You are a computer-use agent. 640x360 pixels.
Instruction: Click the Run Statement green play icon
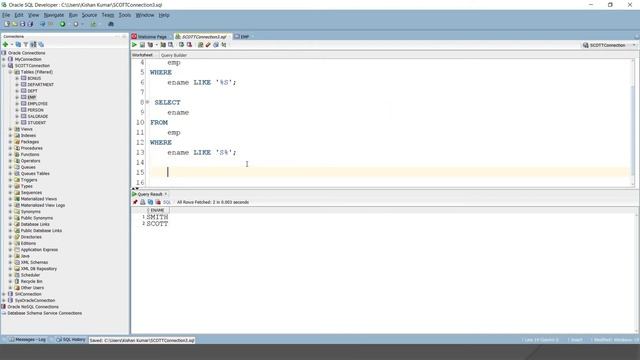point(134,44)
